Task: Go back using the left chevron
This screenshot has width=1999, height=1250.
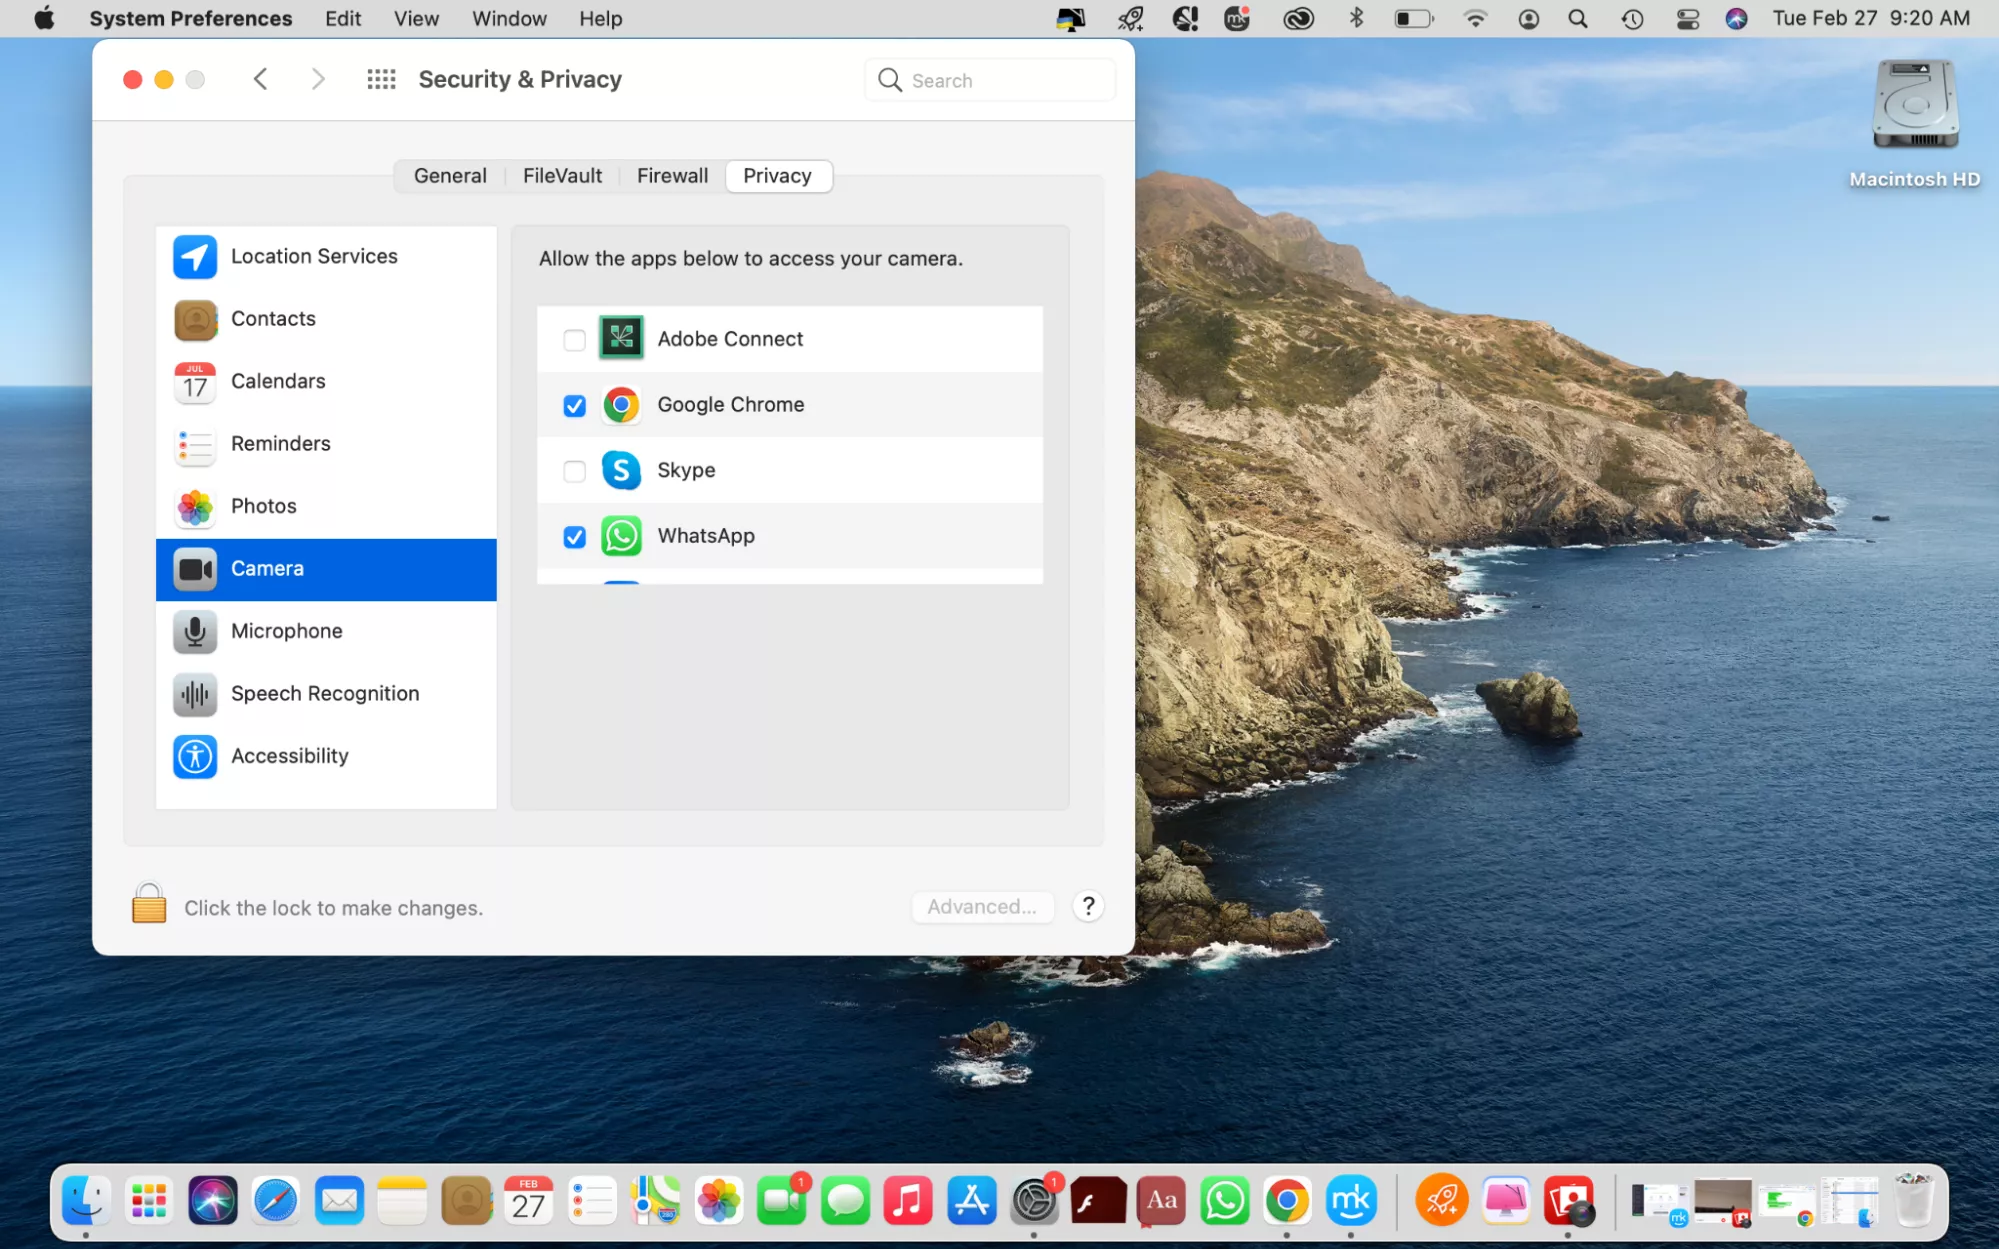Action: [x=261, y=79]
